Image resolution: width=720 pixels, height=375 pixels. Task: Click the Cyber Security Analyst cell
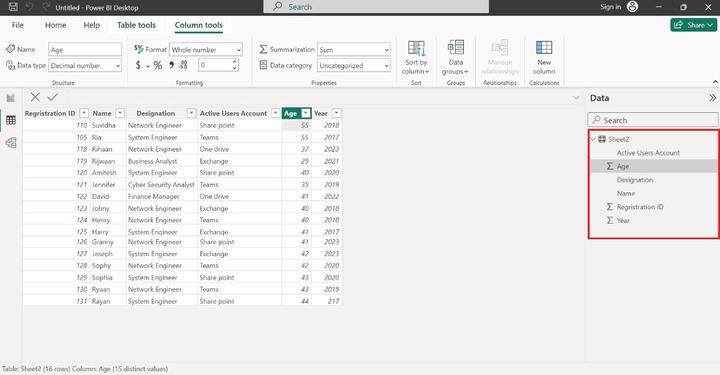[161, 185]
